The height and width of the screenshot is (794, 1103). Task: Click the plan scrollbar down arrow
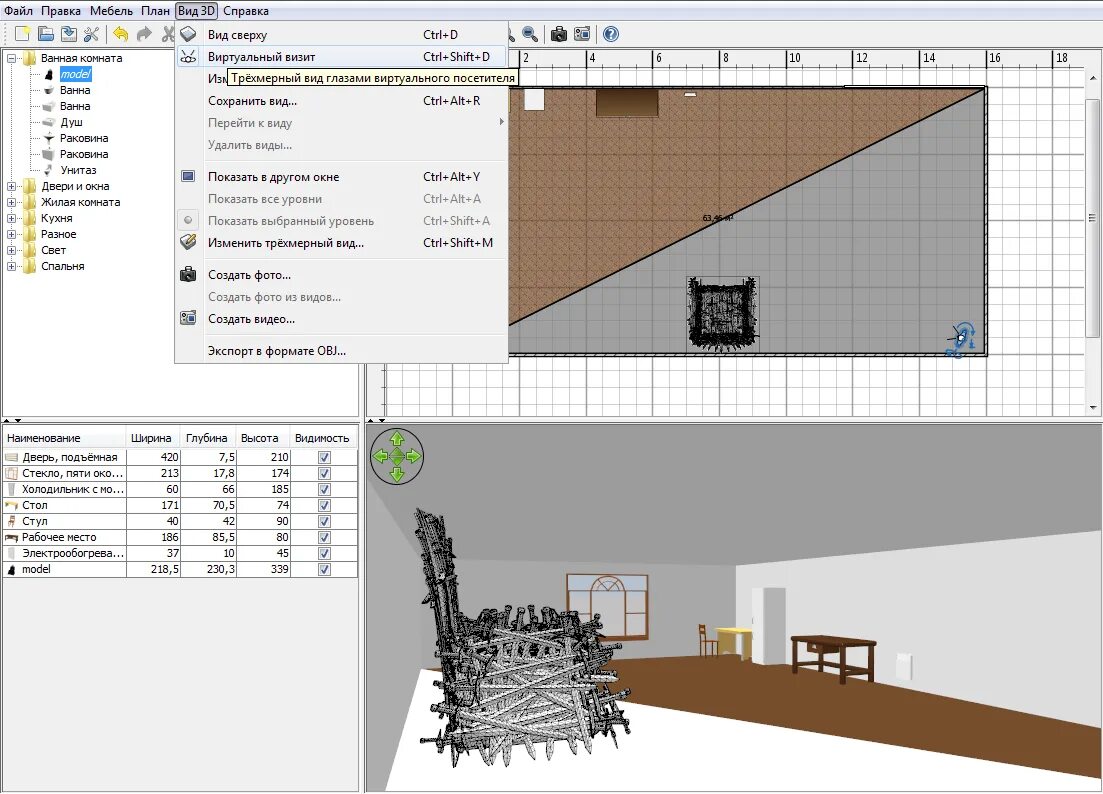(x=1092, y=407)
